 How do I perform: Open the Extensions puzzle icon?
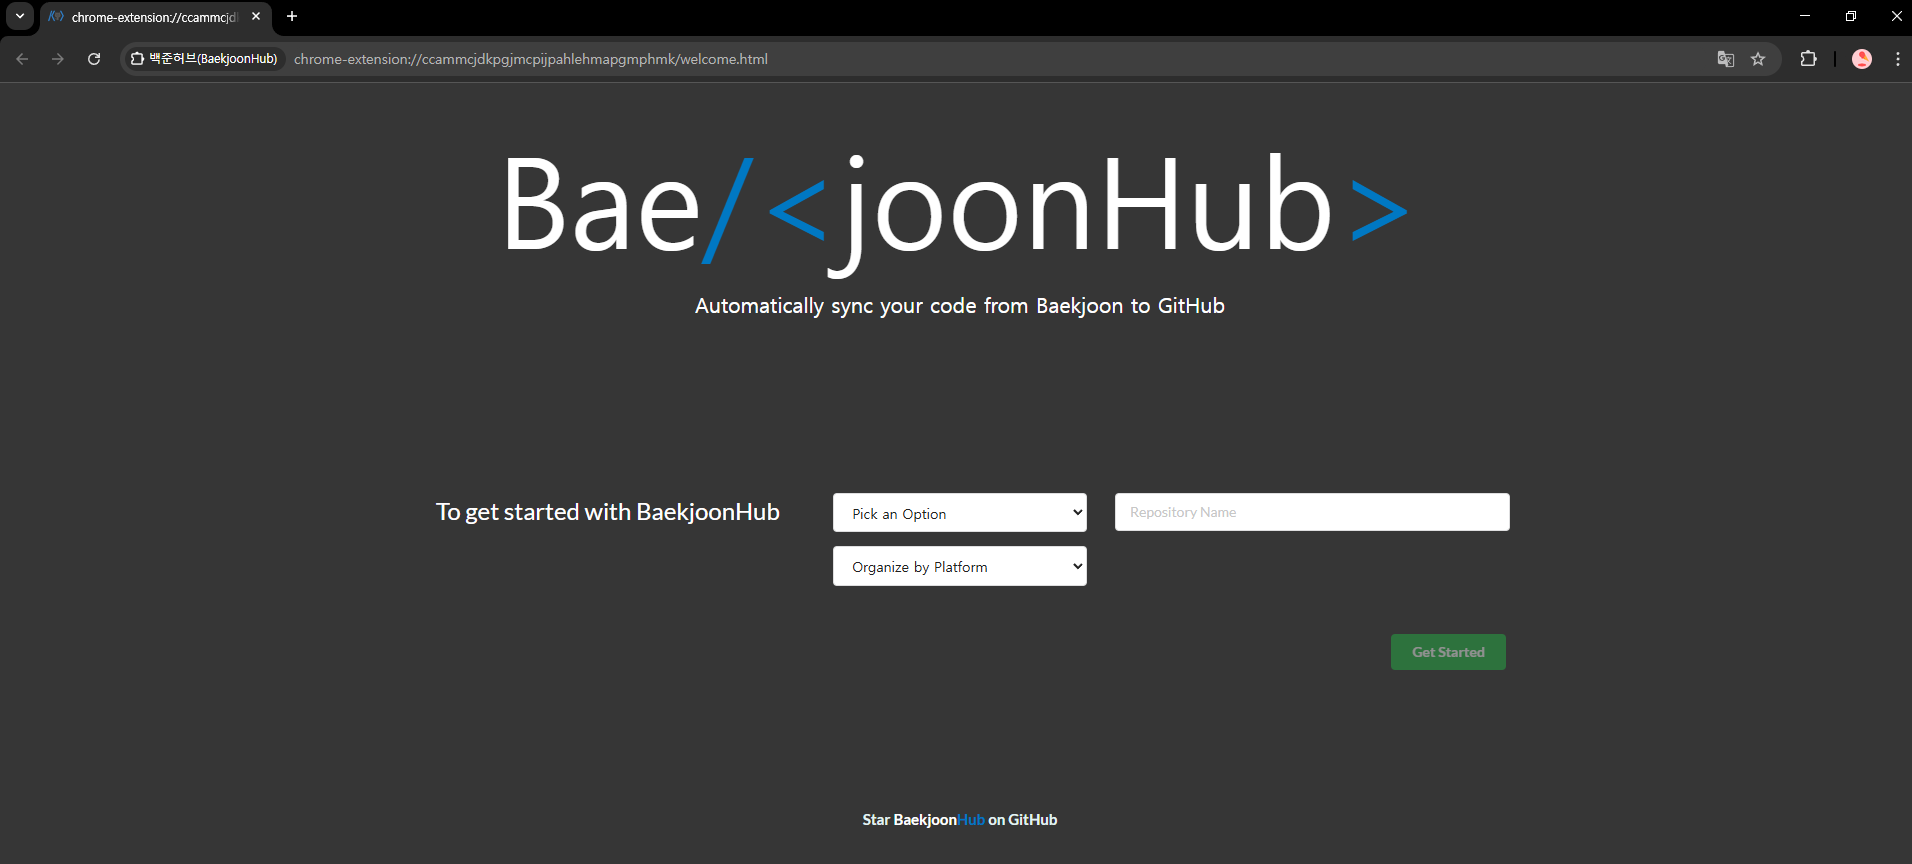pyautogui.click(x=1808, y=59)
